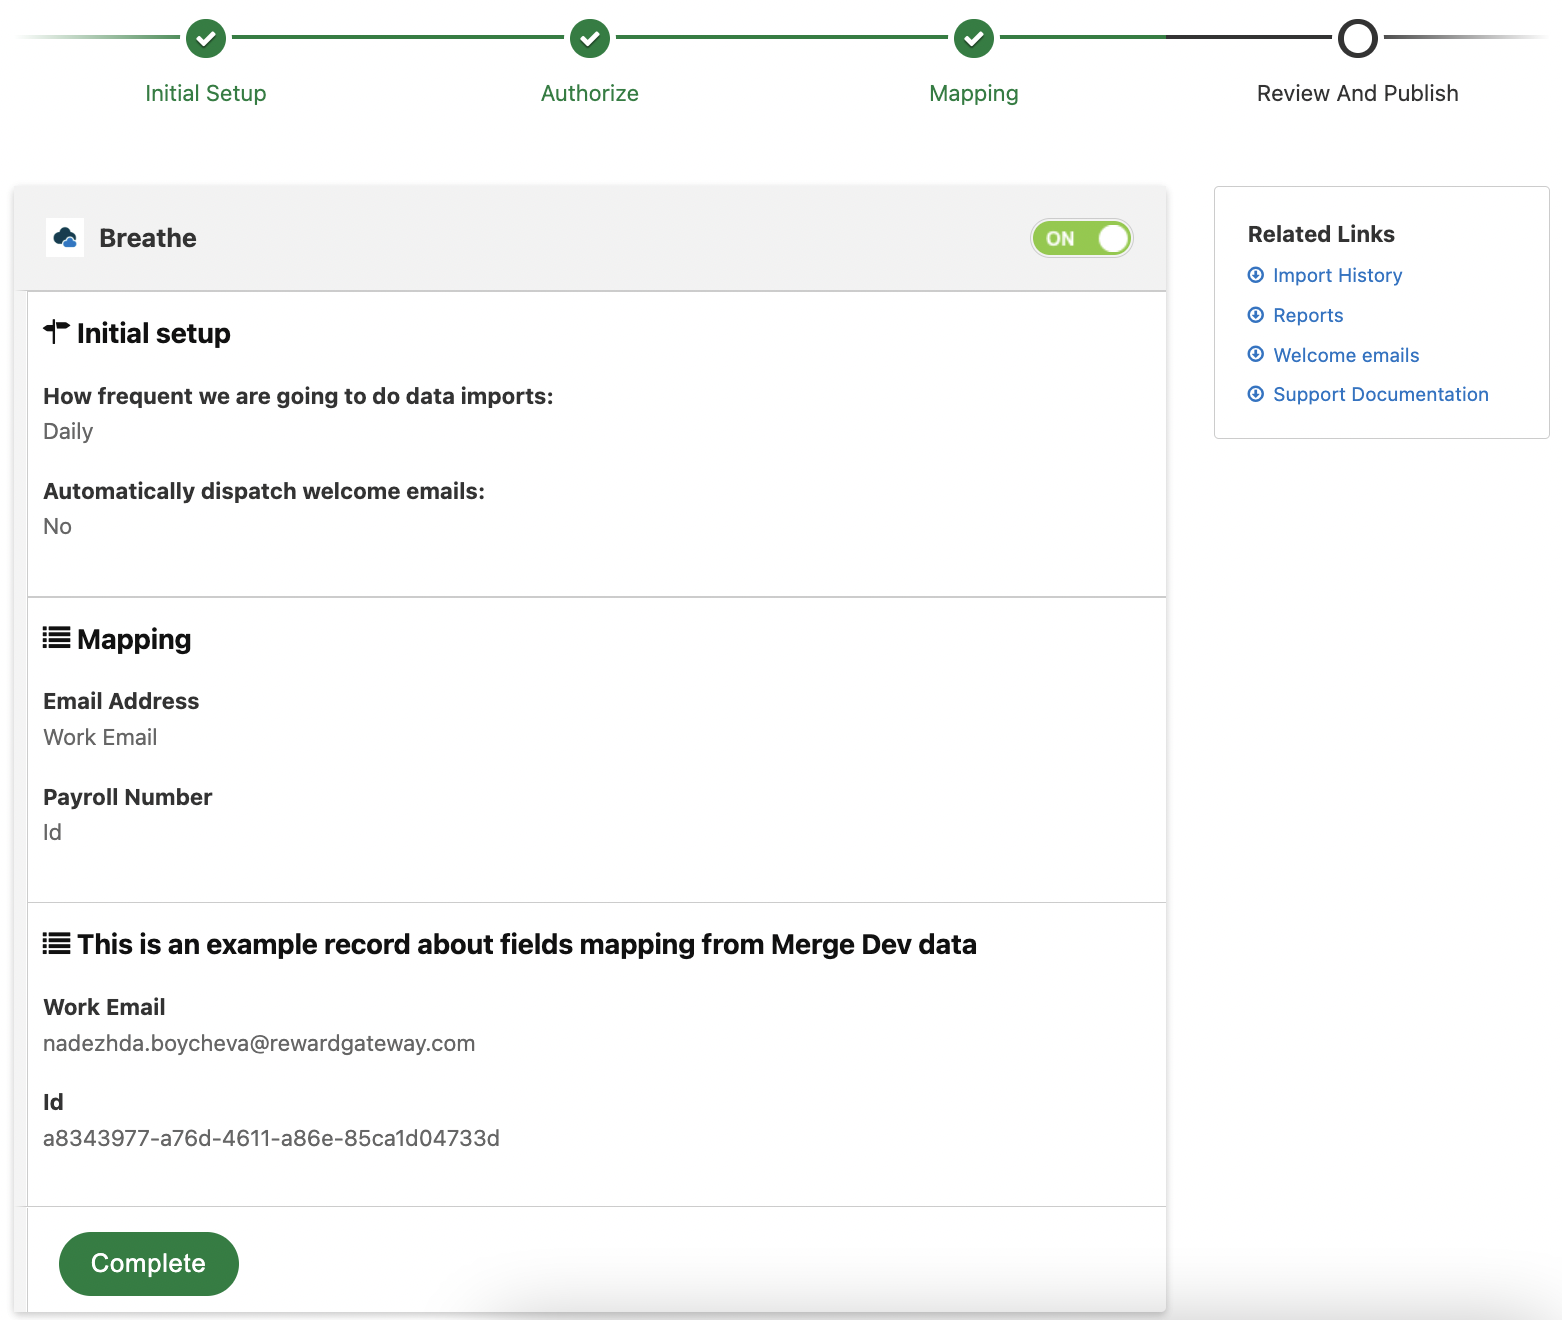Open the Welcome emails link
The height and width of the screenshot is (1320, 1562).
[x=1346, y=355]
